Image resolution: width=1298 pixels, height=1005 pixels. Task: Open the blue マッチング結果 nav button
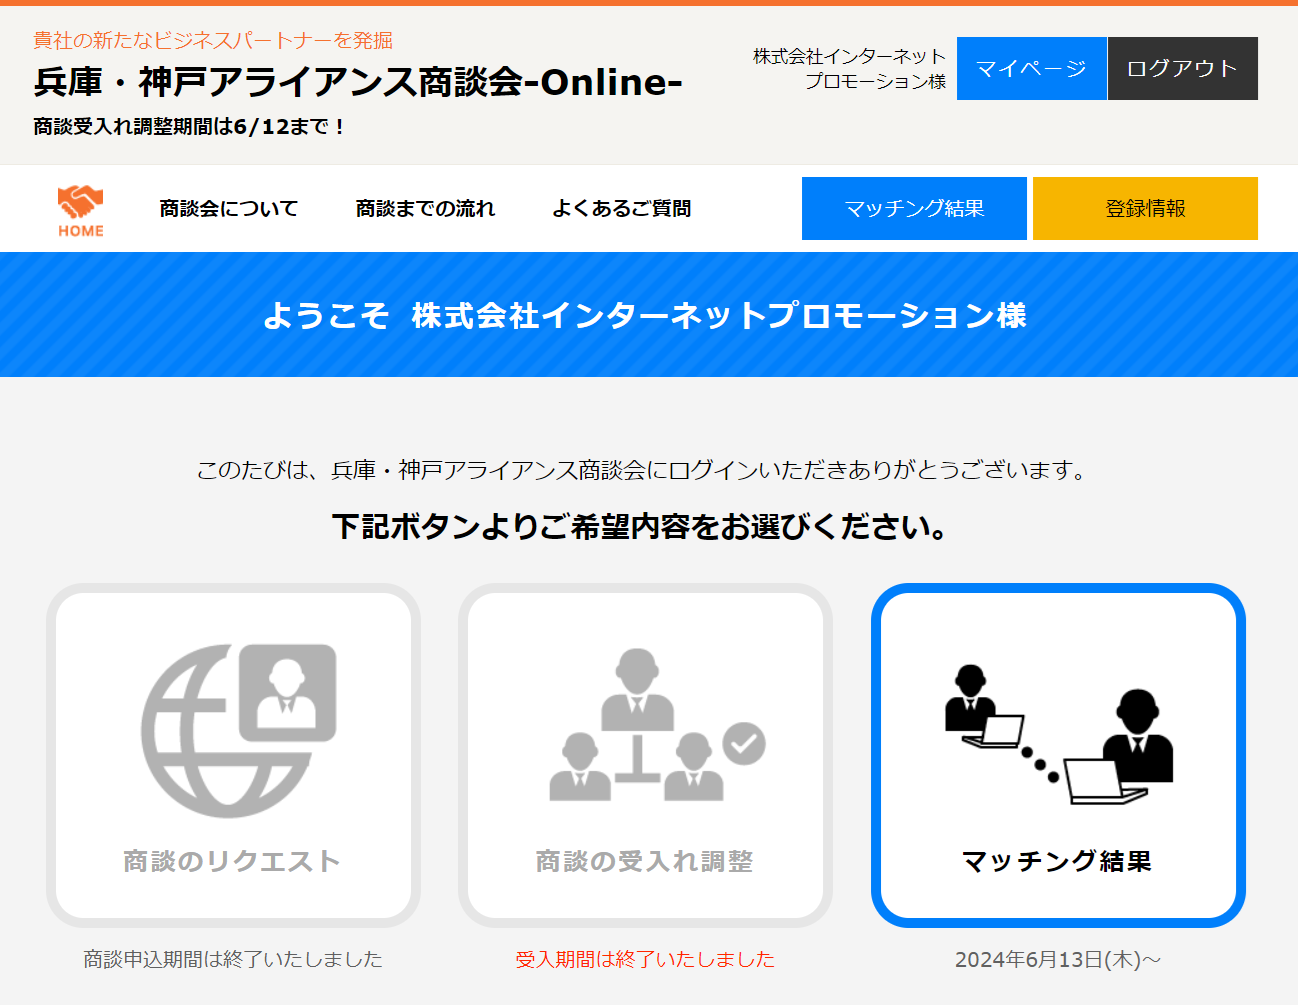tap(914, 208)
